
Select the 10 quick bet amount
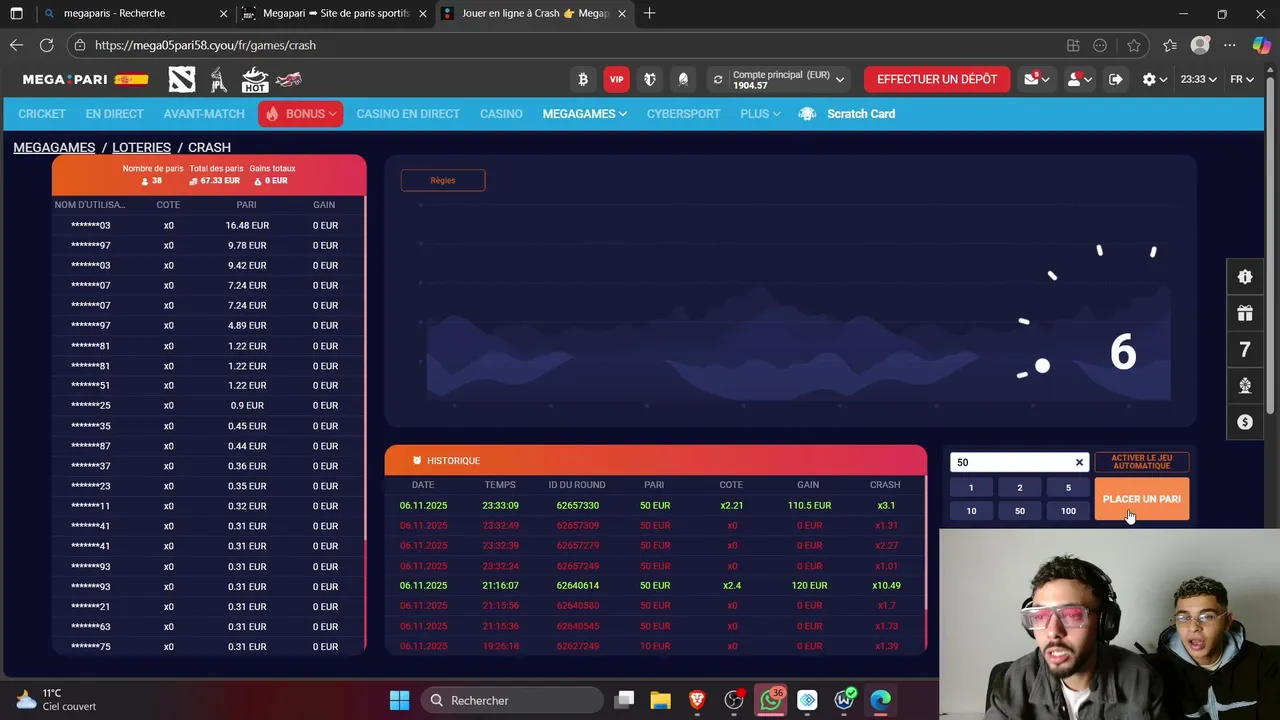click(971, 511)
